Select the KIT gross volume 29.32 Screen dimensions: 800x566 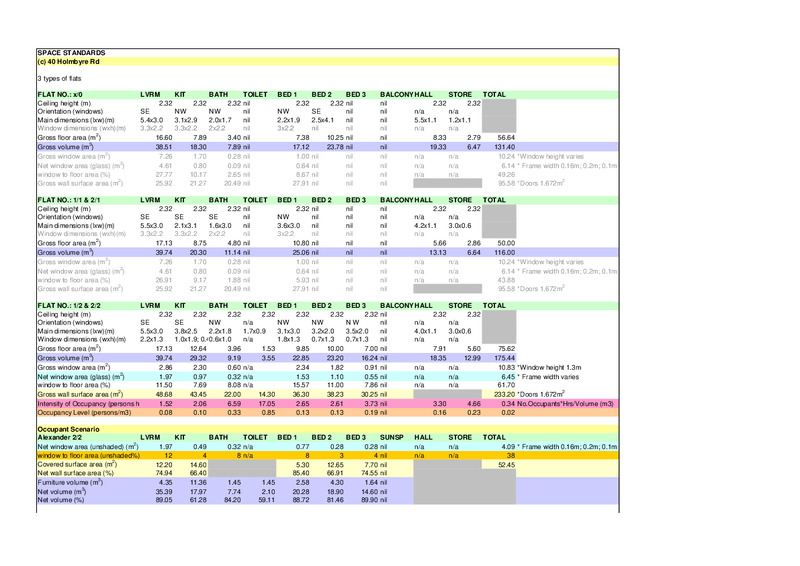[x=198, y=358]
